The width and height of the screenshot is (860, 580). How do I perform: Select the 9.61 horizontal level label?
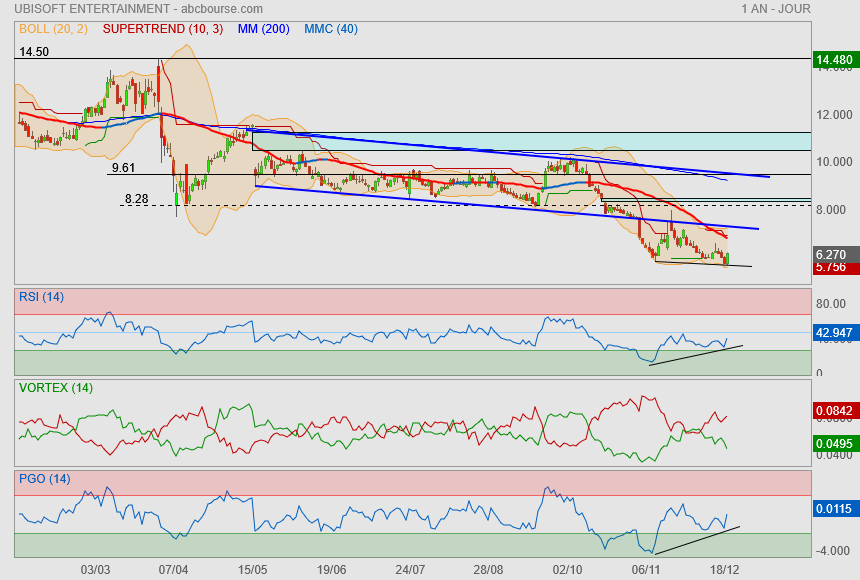click(x=123, y=167)
